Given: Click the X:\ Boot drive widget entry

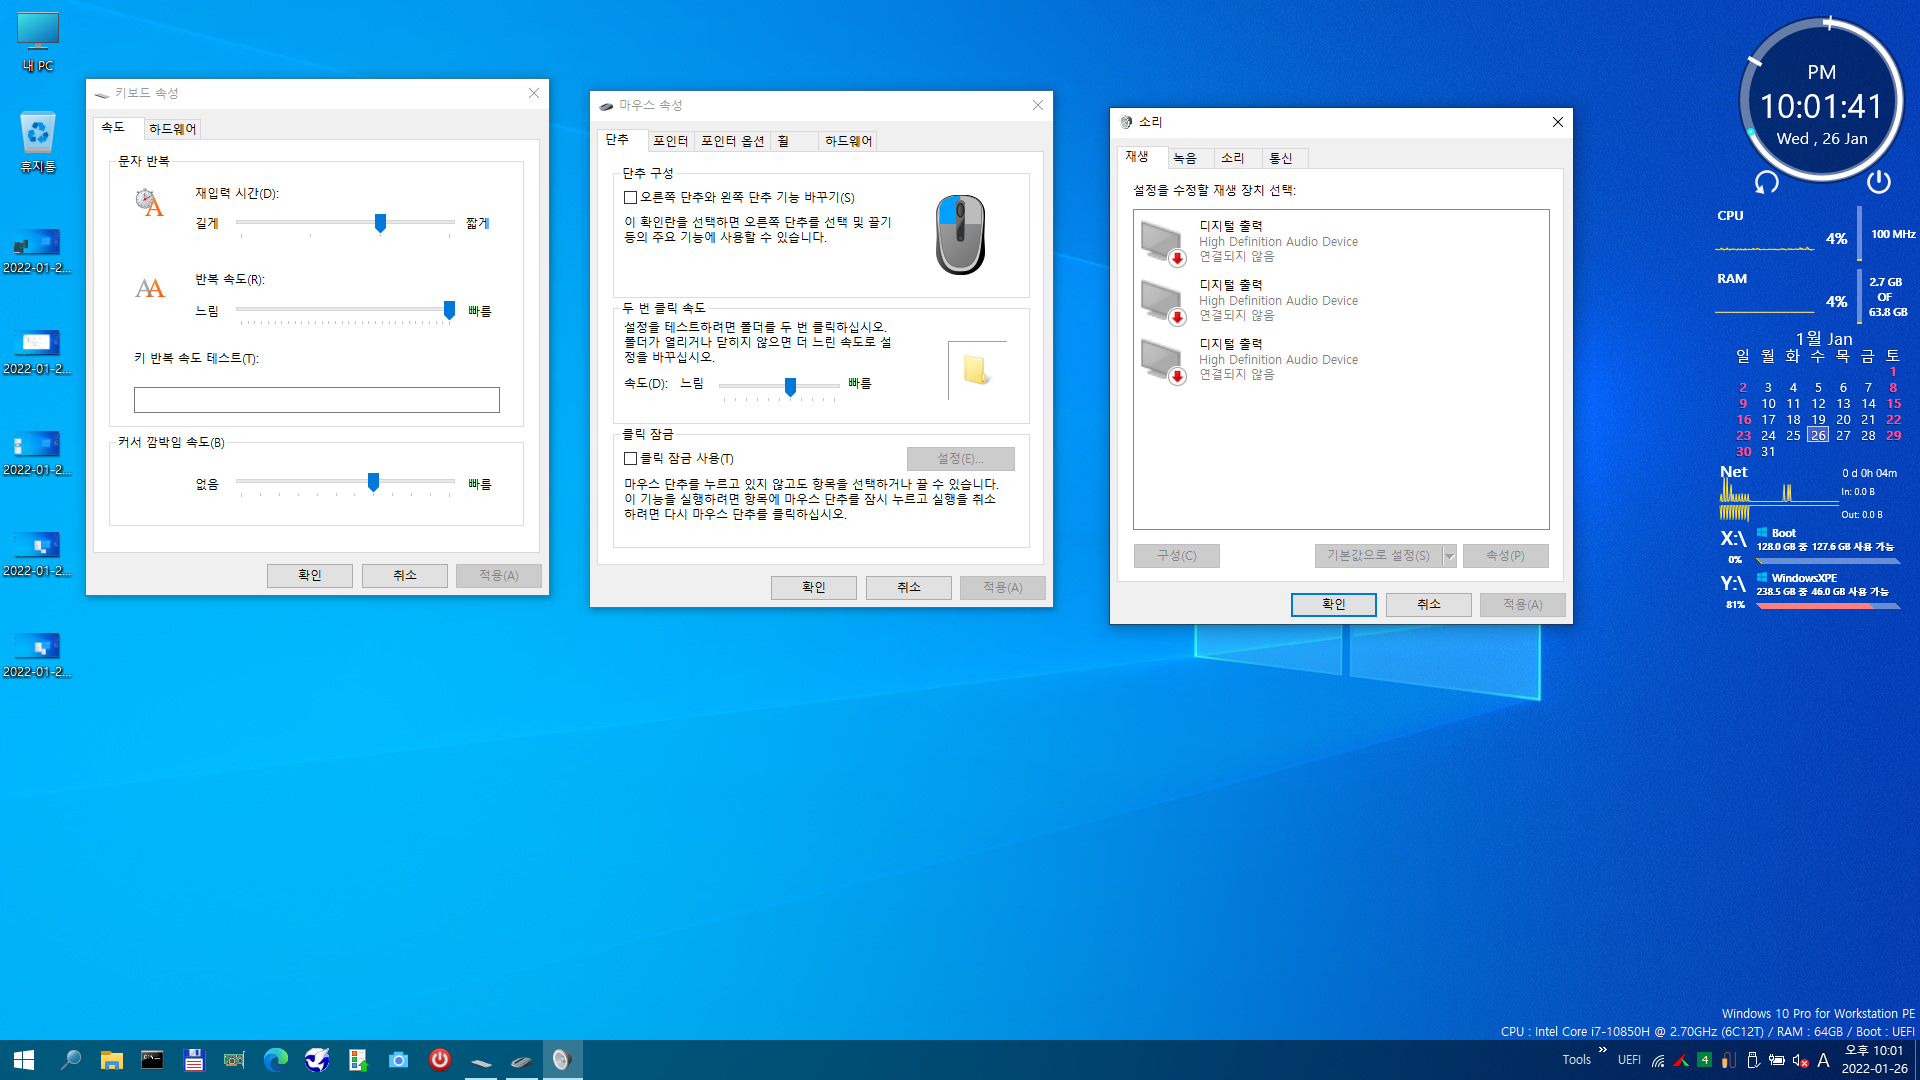Looking at the screenshot, I should (1809, 547).
